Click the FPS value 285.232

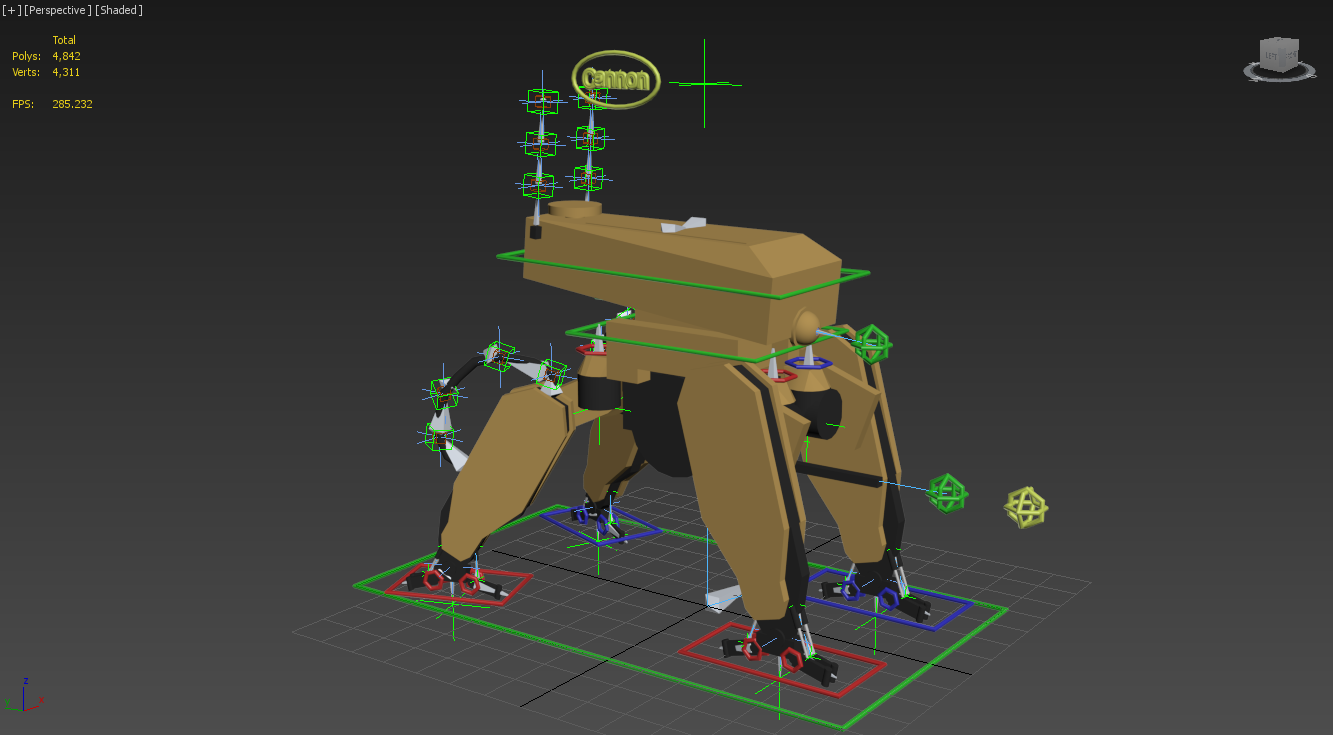(x=72, y=104)
